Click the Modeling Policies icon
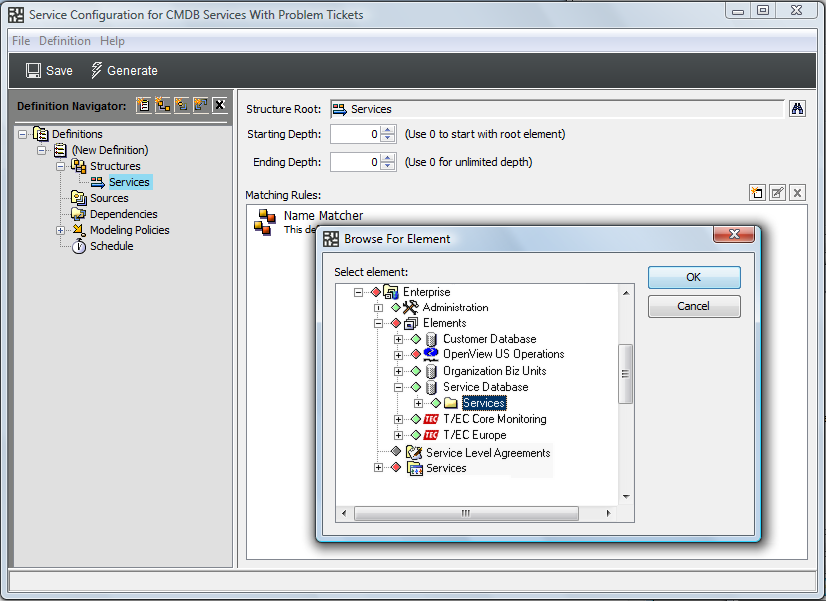Image resolution: width=826 pixels, height=601 pixels. click(x=78, y=230)
